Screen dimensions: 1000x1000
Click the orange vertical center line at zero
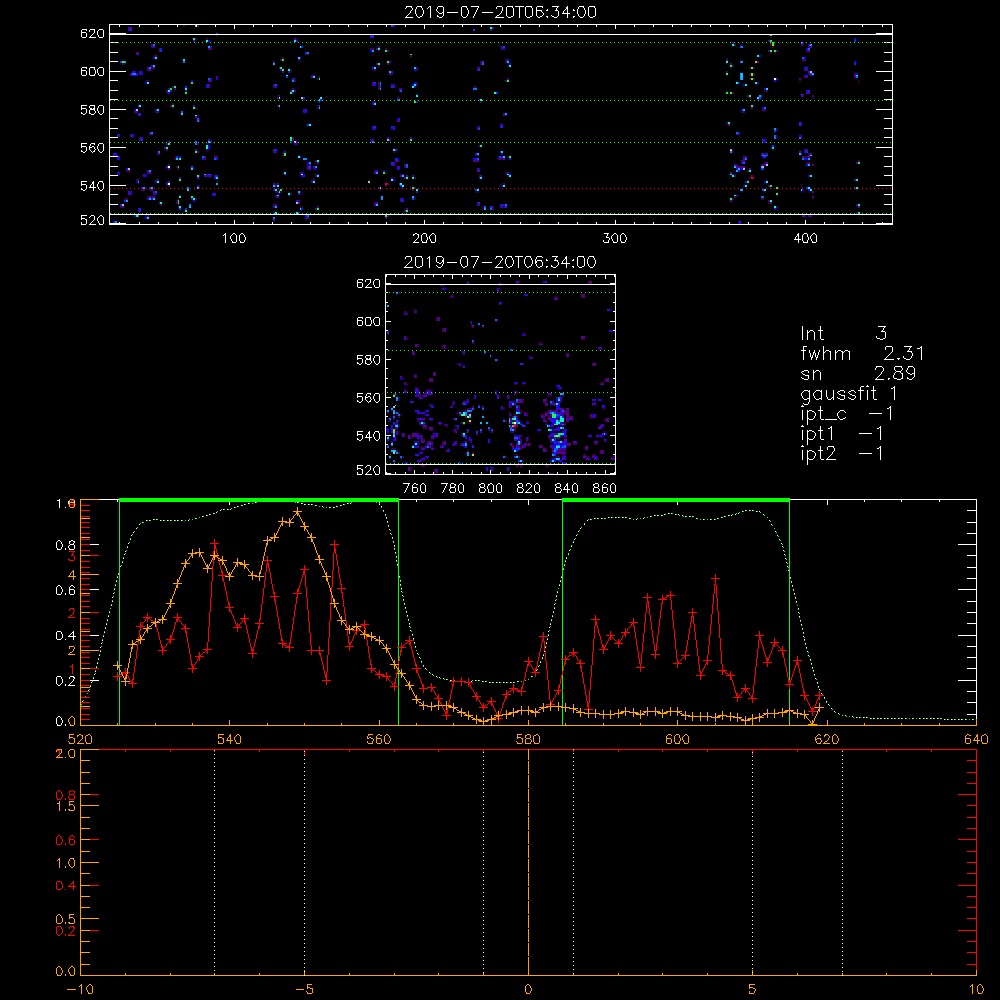point(528,861)
